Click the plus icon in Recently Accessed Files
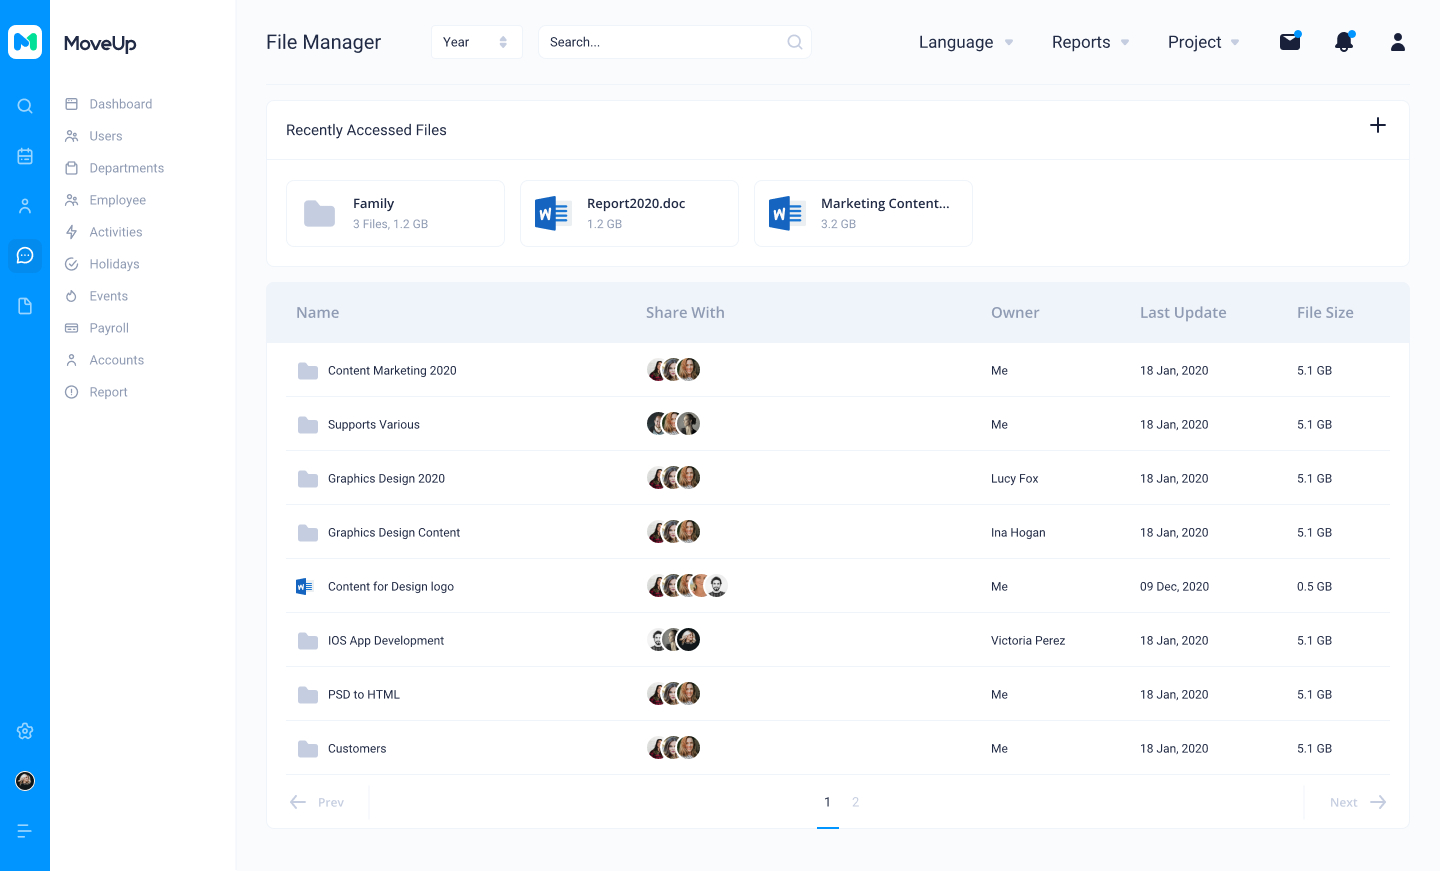 coord(1378,125)
